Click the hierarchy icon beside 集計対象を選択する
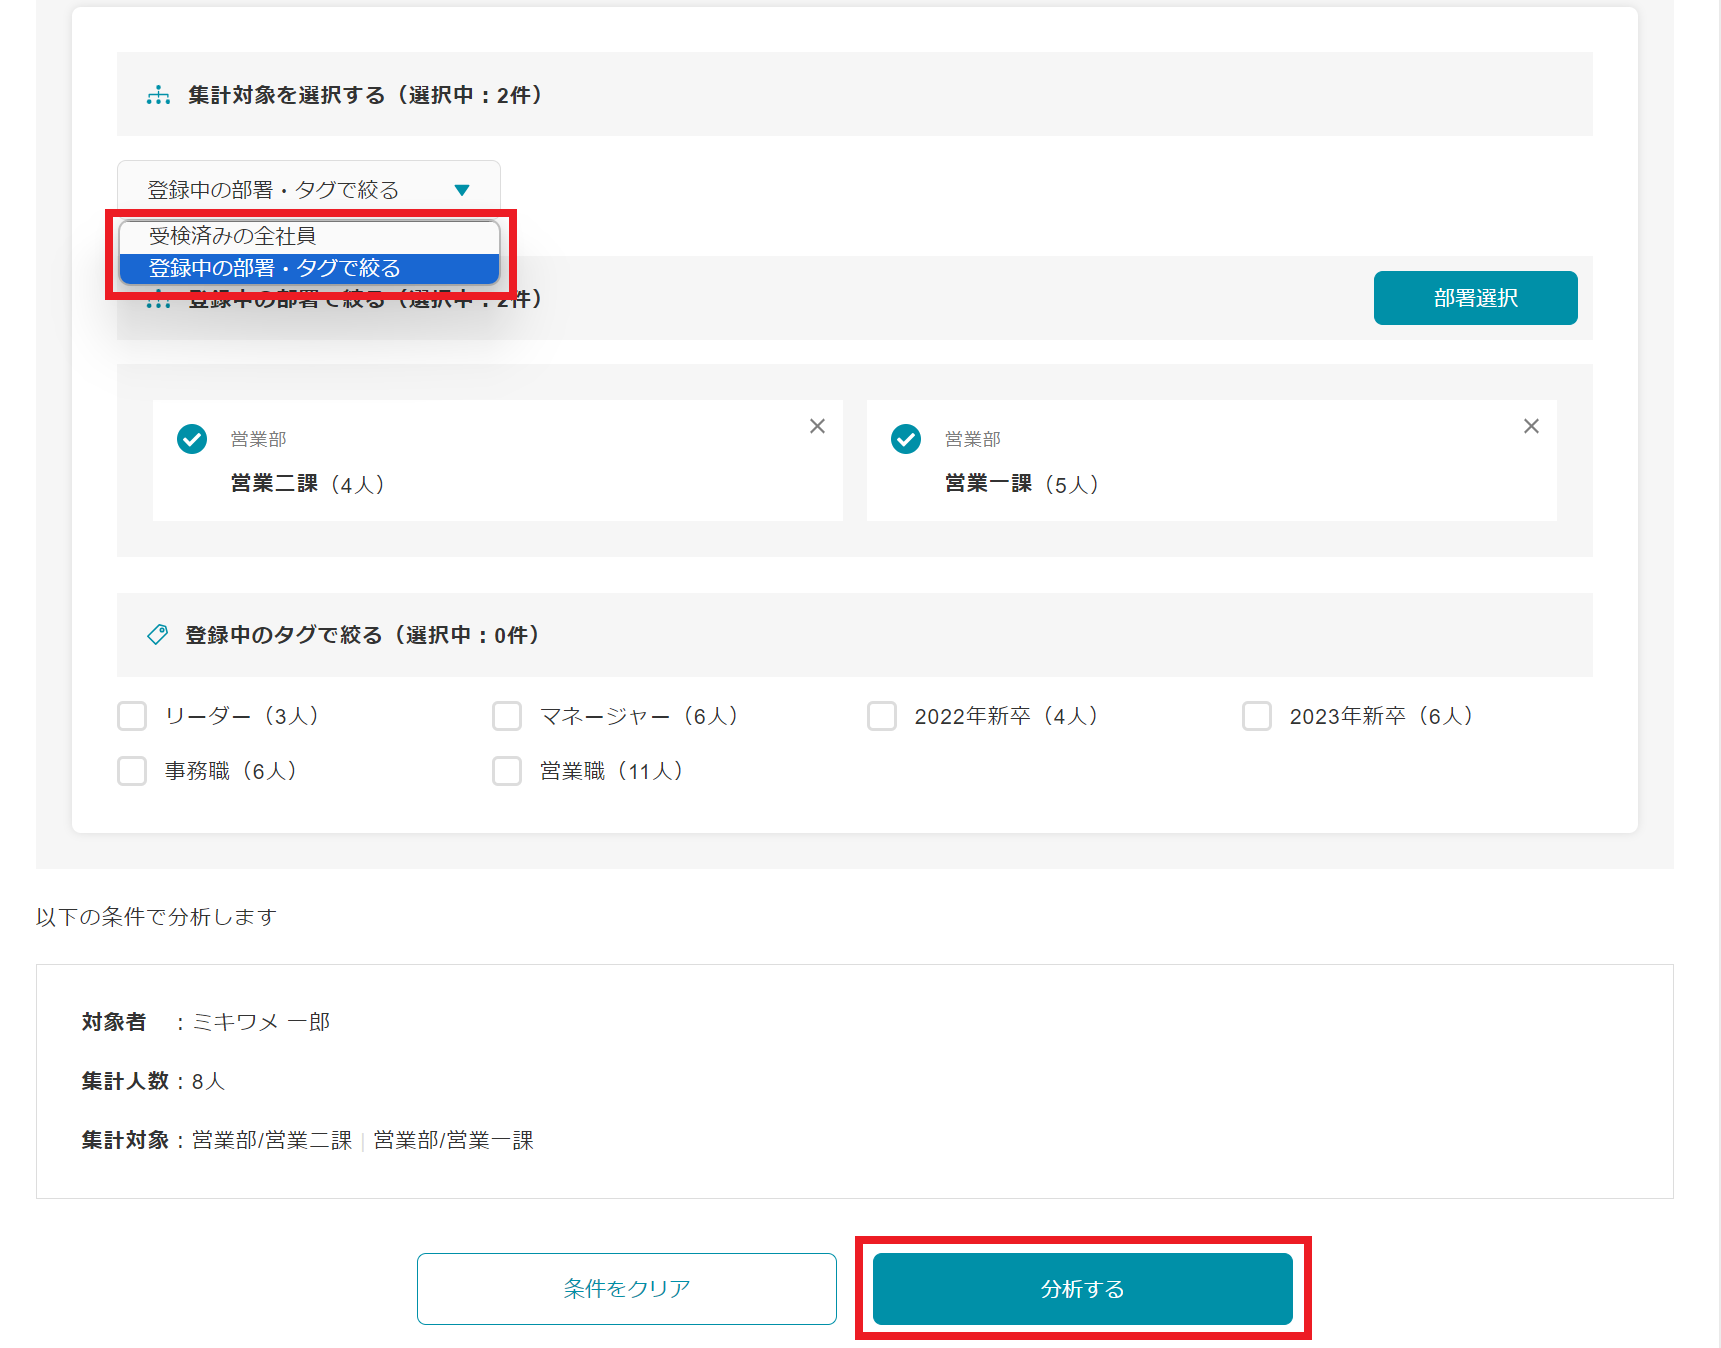Viewport: 1721px width, 1348px height. 157,94
